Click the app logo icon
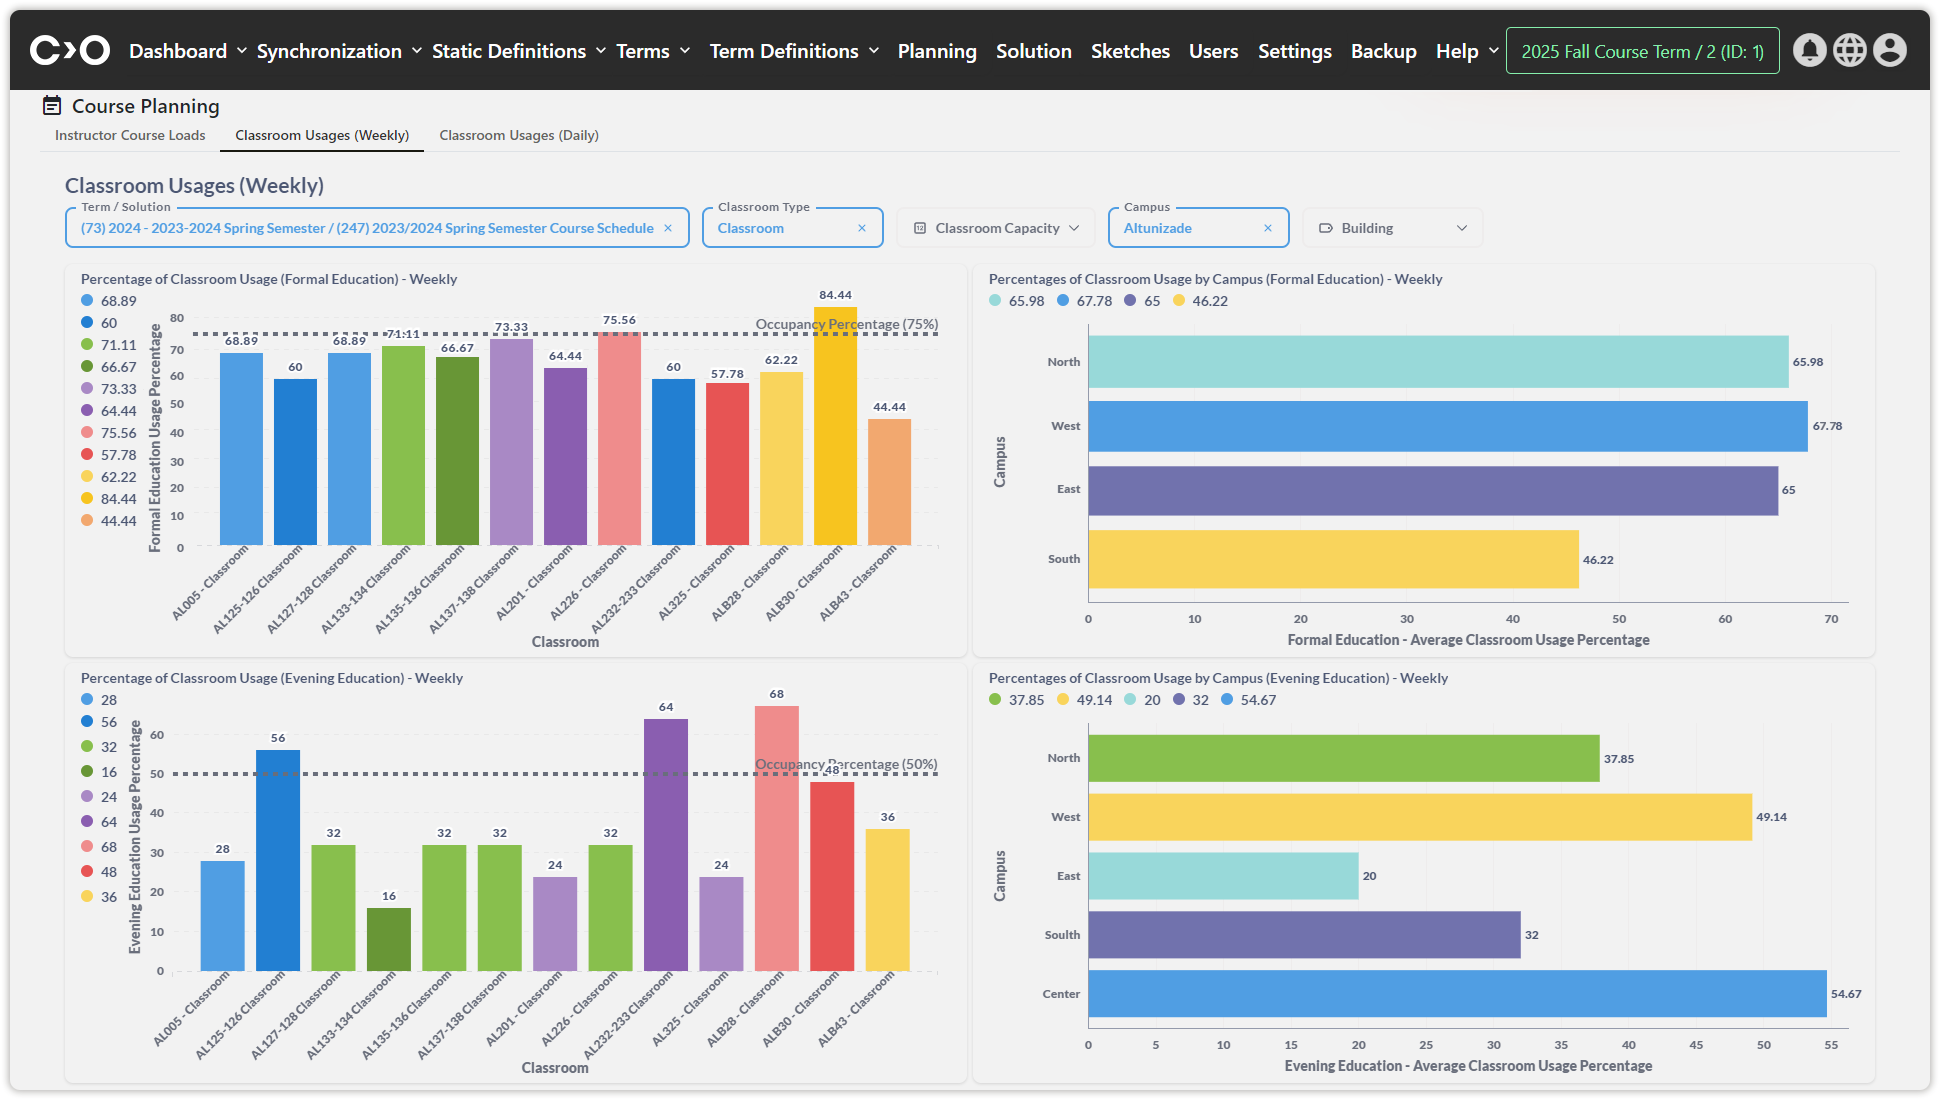The height and width of the screenshot is (1100, 1940). 69,50
